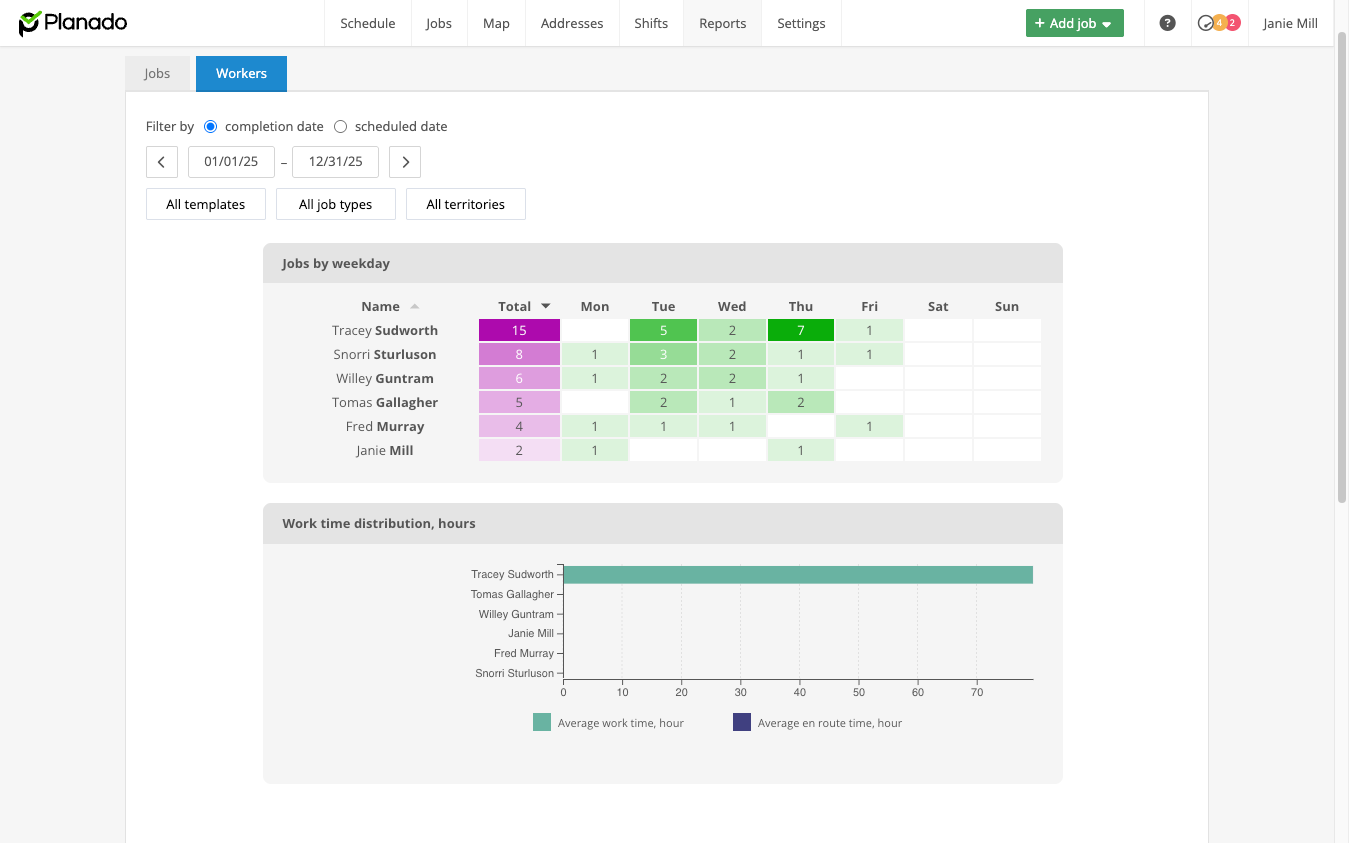Viewport: 1349px width, 843px height.
Task: Click Tracey Sudworth's Thursday cell 7
Action: [x=801, y=331]
